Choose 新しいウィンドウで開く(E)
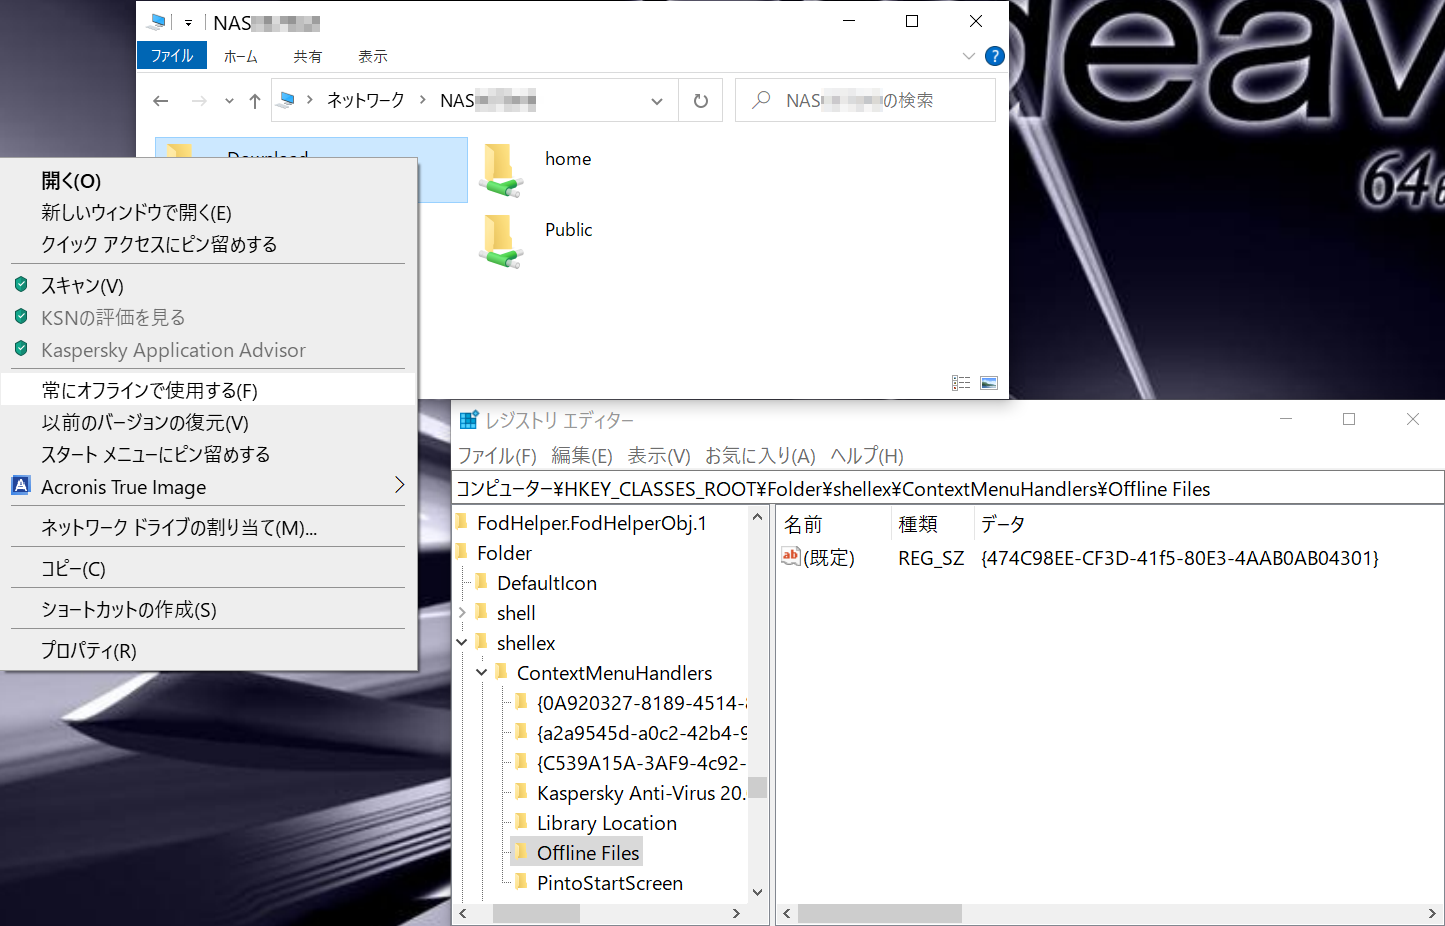The width and height of the screenshot is (1445, 926). click(x=208, y=213)
